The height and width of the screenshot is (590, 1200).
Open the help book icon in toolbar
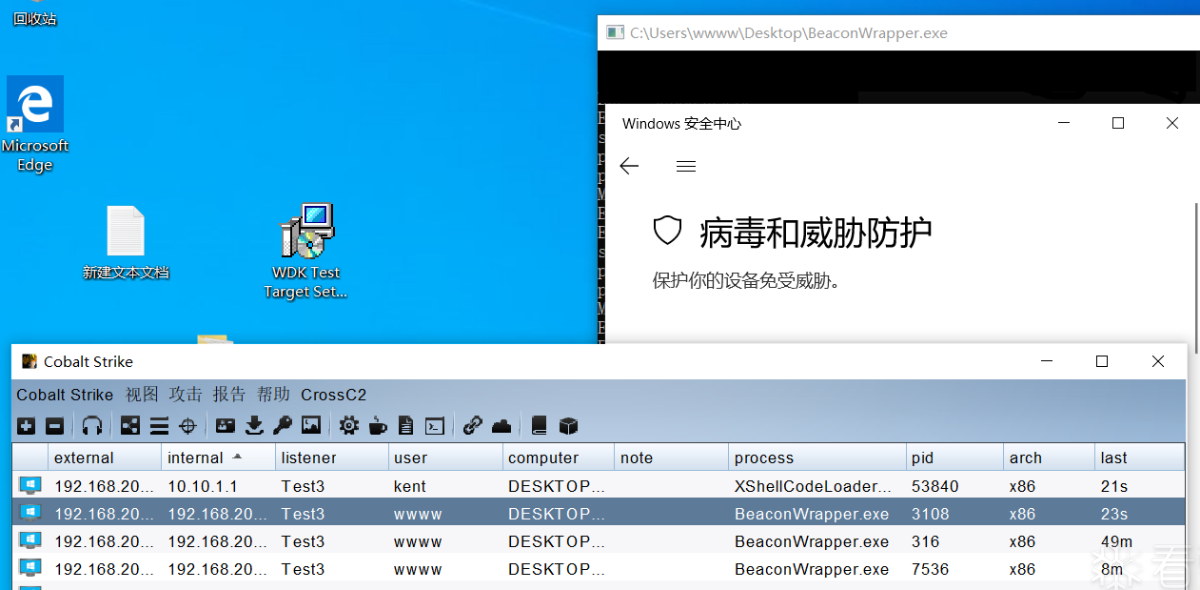point(539,426)
